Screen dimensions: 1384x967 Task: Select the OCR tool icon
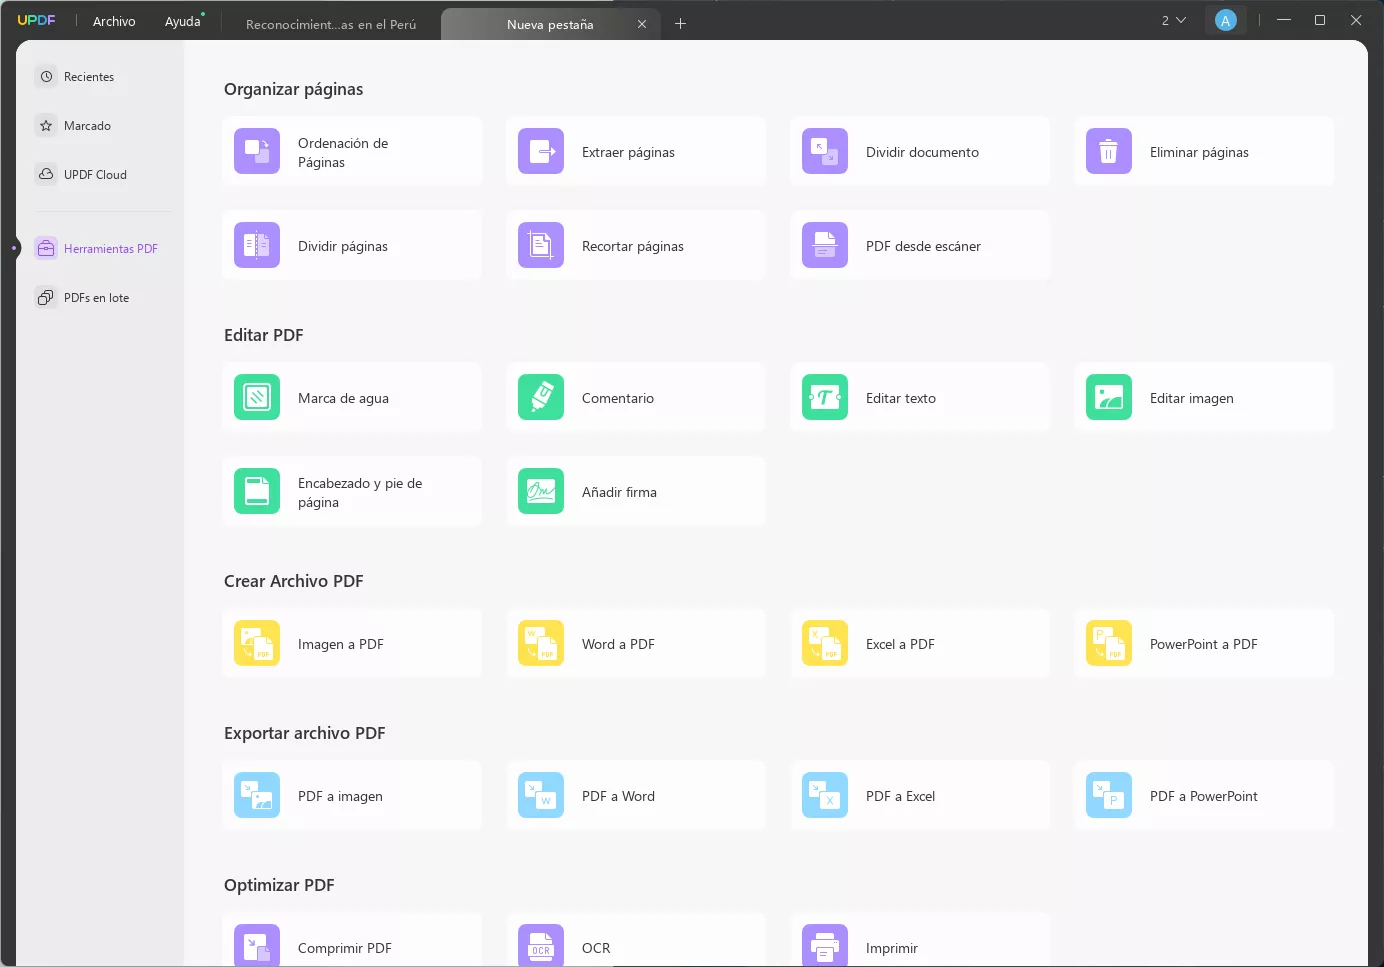(x=541, y=946)
